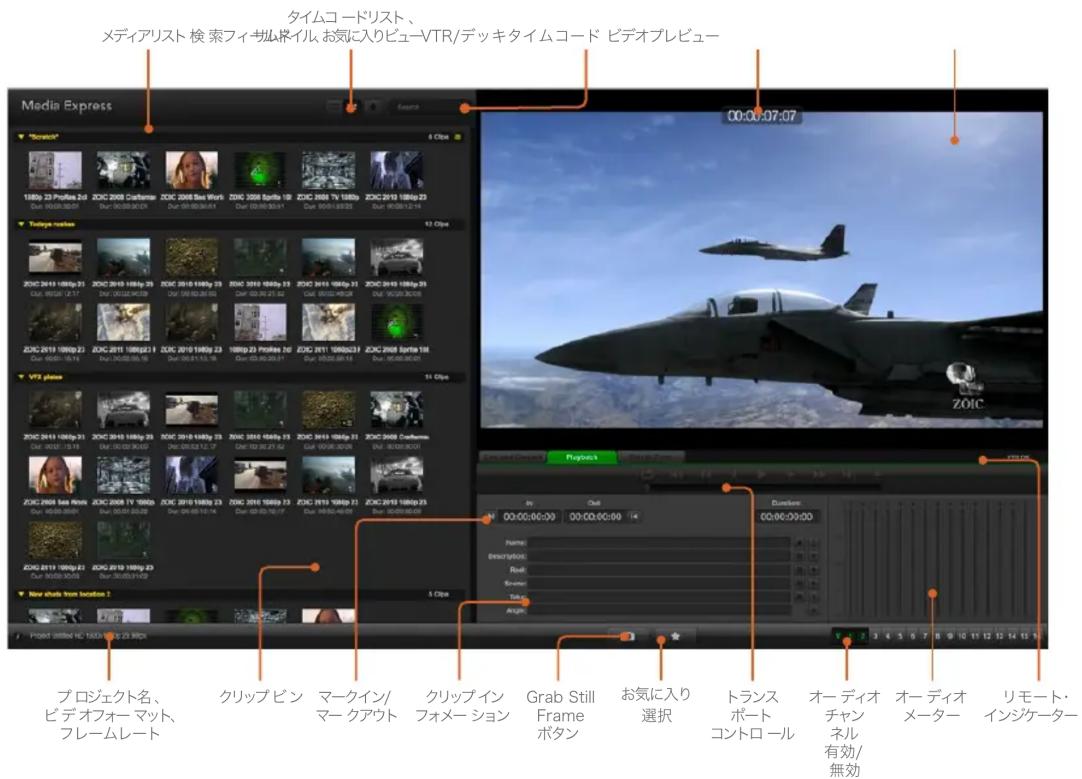The width and height of the screenshot is (1082, 779).
Task: Click the jog slider under transport buttons
Action: point(765,487)
